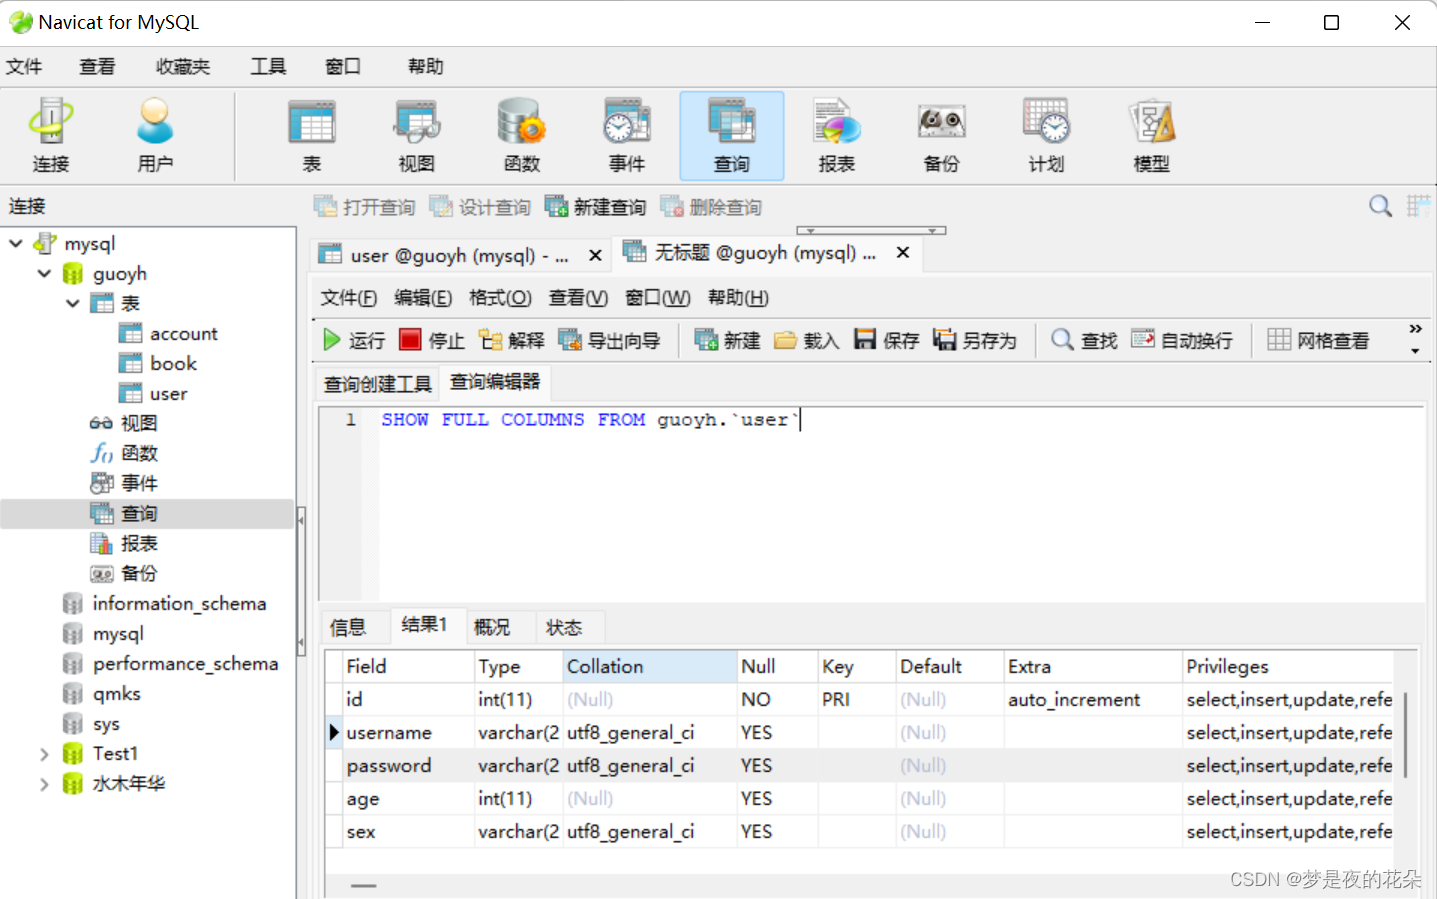Image resolution: width=1437 pixels, height=899 pixels.
Task: Open the toolbar options dropdown arrow
Action: click(1415, 351)
